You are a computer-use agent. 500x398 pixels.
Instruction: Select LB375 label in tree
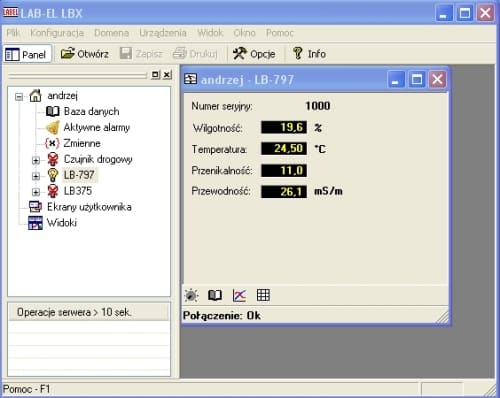(78, 191)
